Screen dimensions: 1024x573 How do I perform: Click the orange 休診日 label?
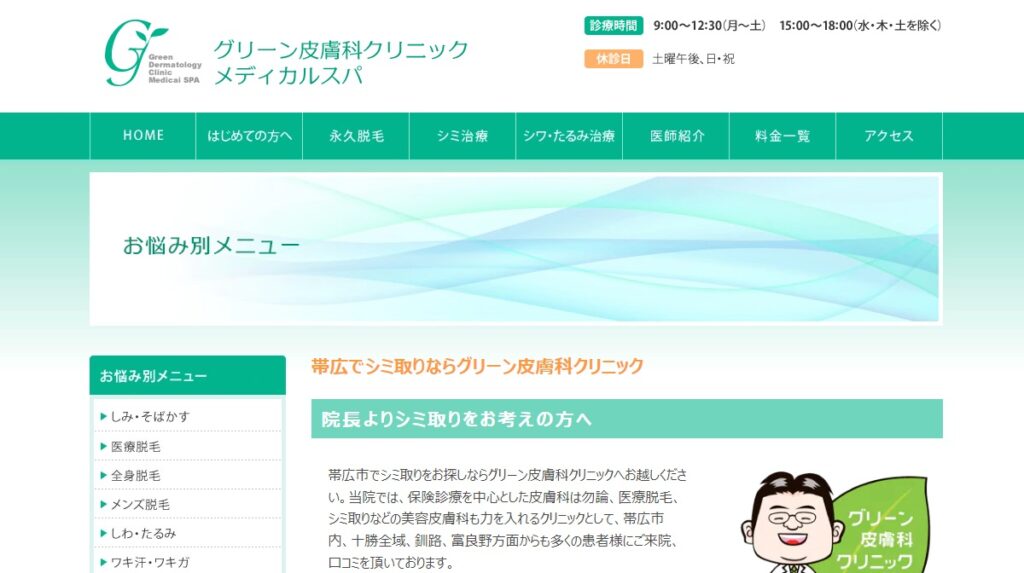(x=613, y=59)
